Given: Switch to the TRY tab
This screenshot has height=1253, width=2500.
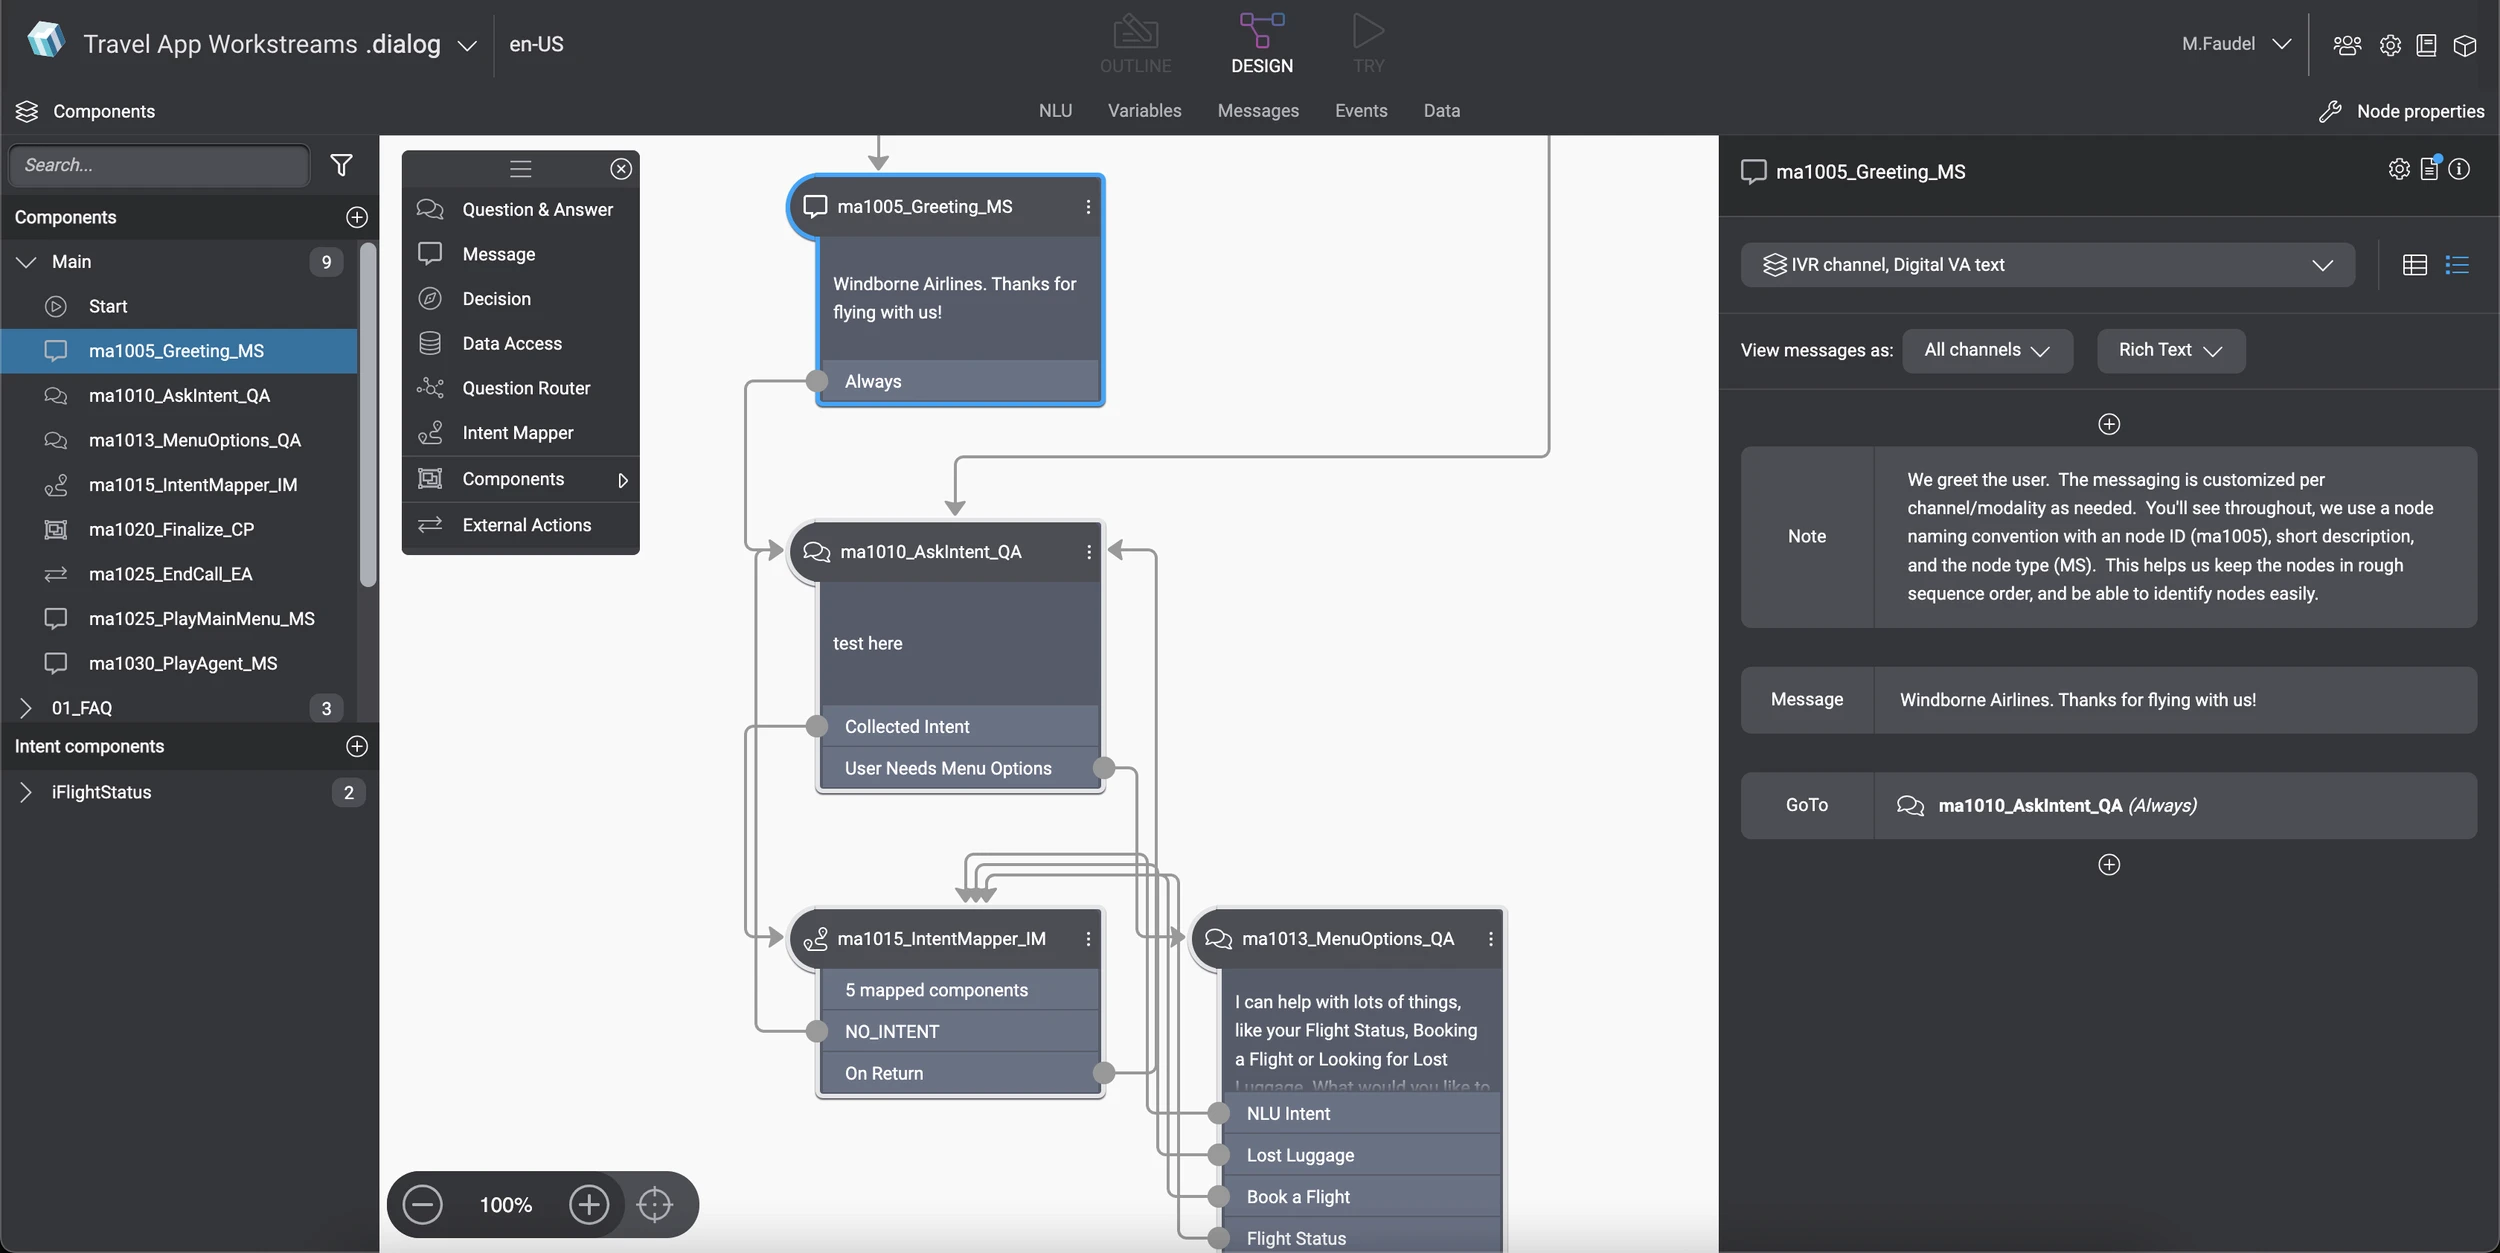Looking at the screenshot, I should click(1368, 45).
